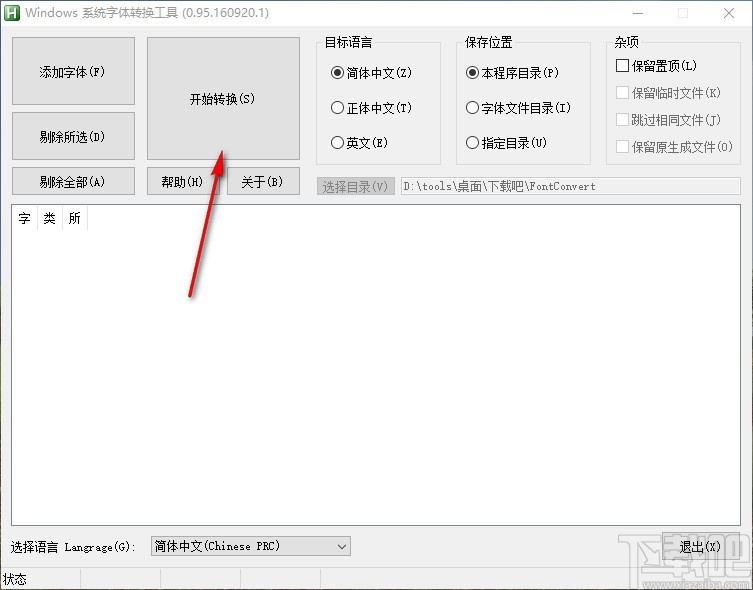Toggle 保留原生成文件(O) checkbox
Image resolution: width=753 pixels, height=590 pixels.
674,146
